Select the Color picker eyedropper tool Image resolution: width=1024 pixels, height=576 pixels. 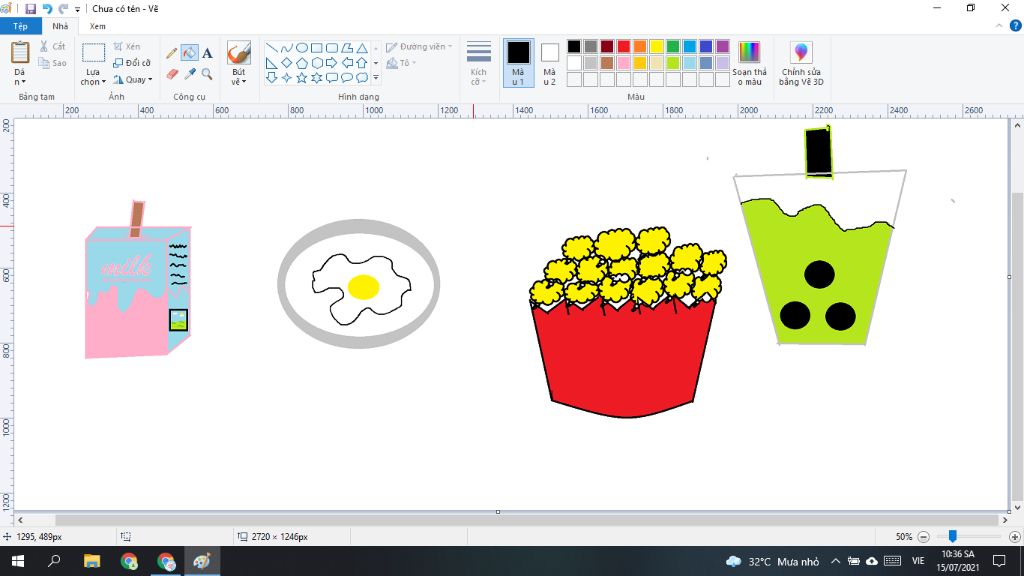[189, 74]
